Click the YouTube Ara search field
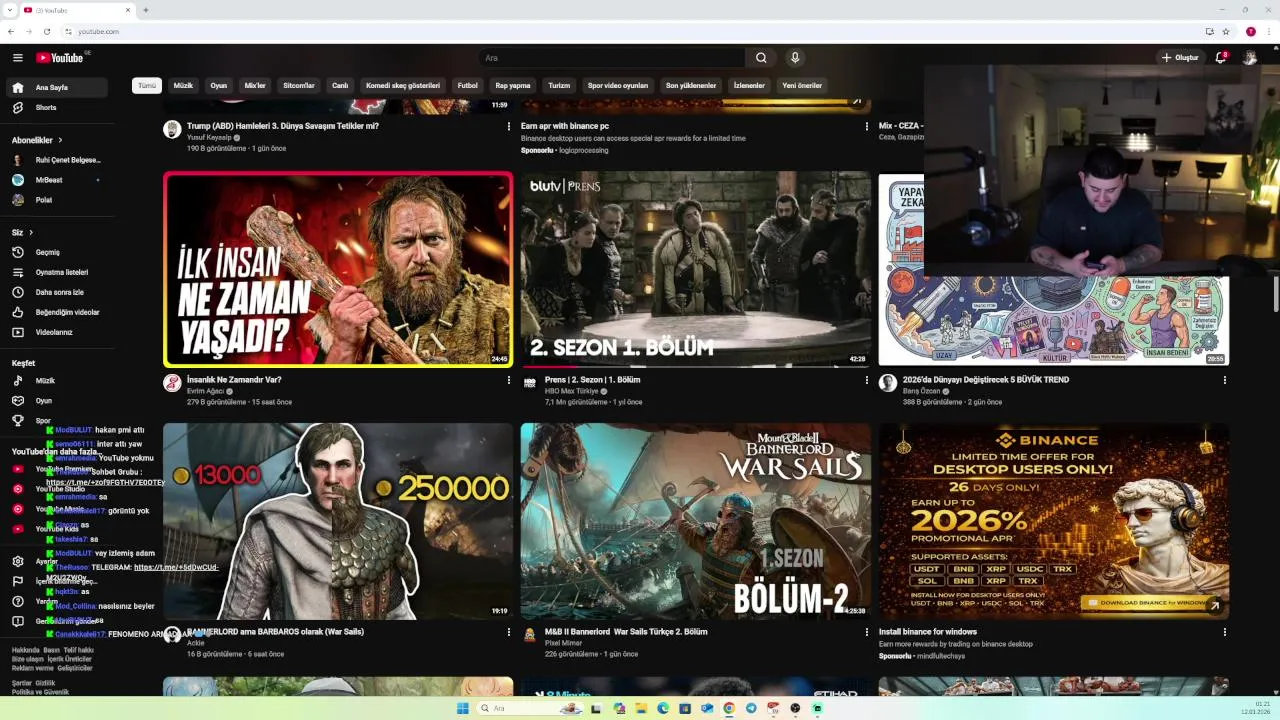Screen dimensions: 1280x720 click(x=612, y=58)
